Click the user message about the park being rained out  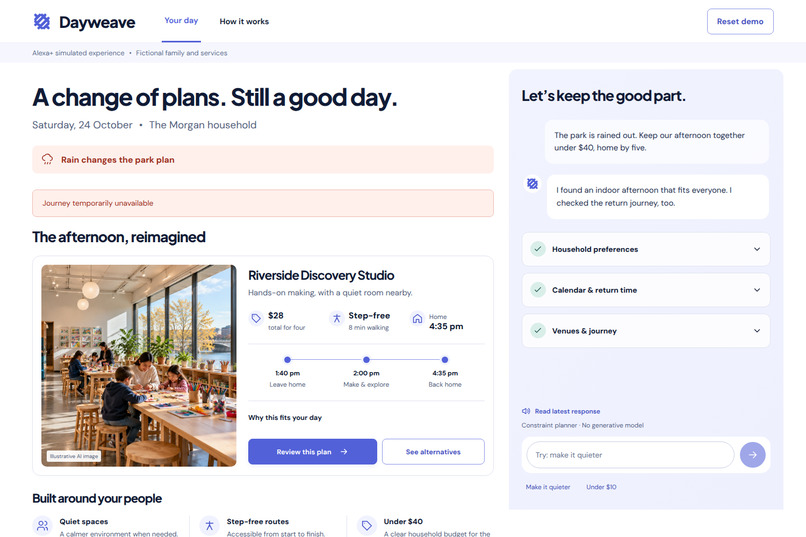656,141
